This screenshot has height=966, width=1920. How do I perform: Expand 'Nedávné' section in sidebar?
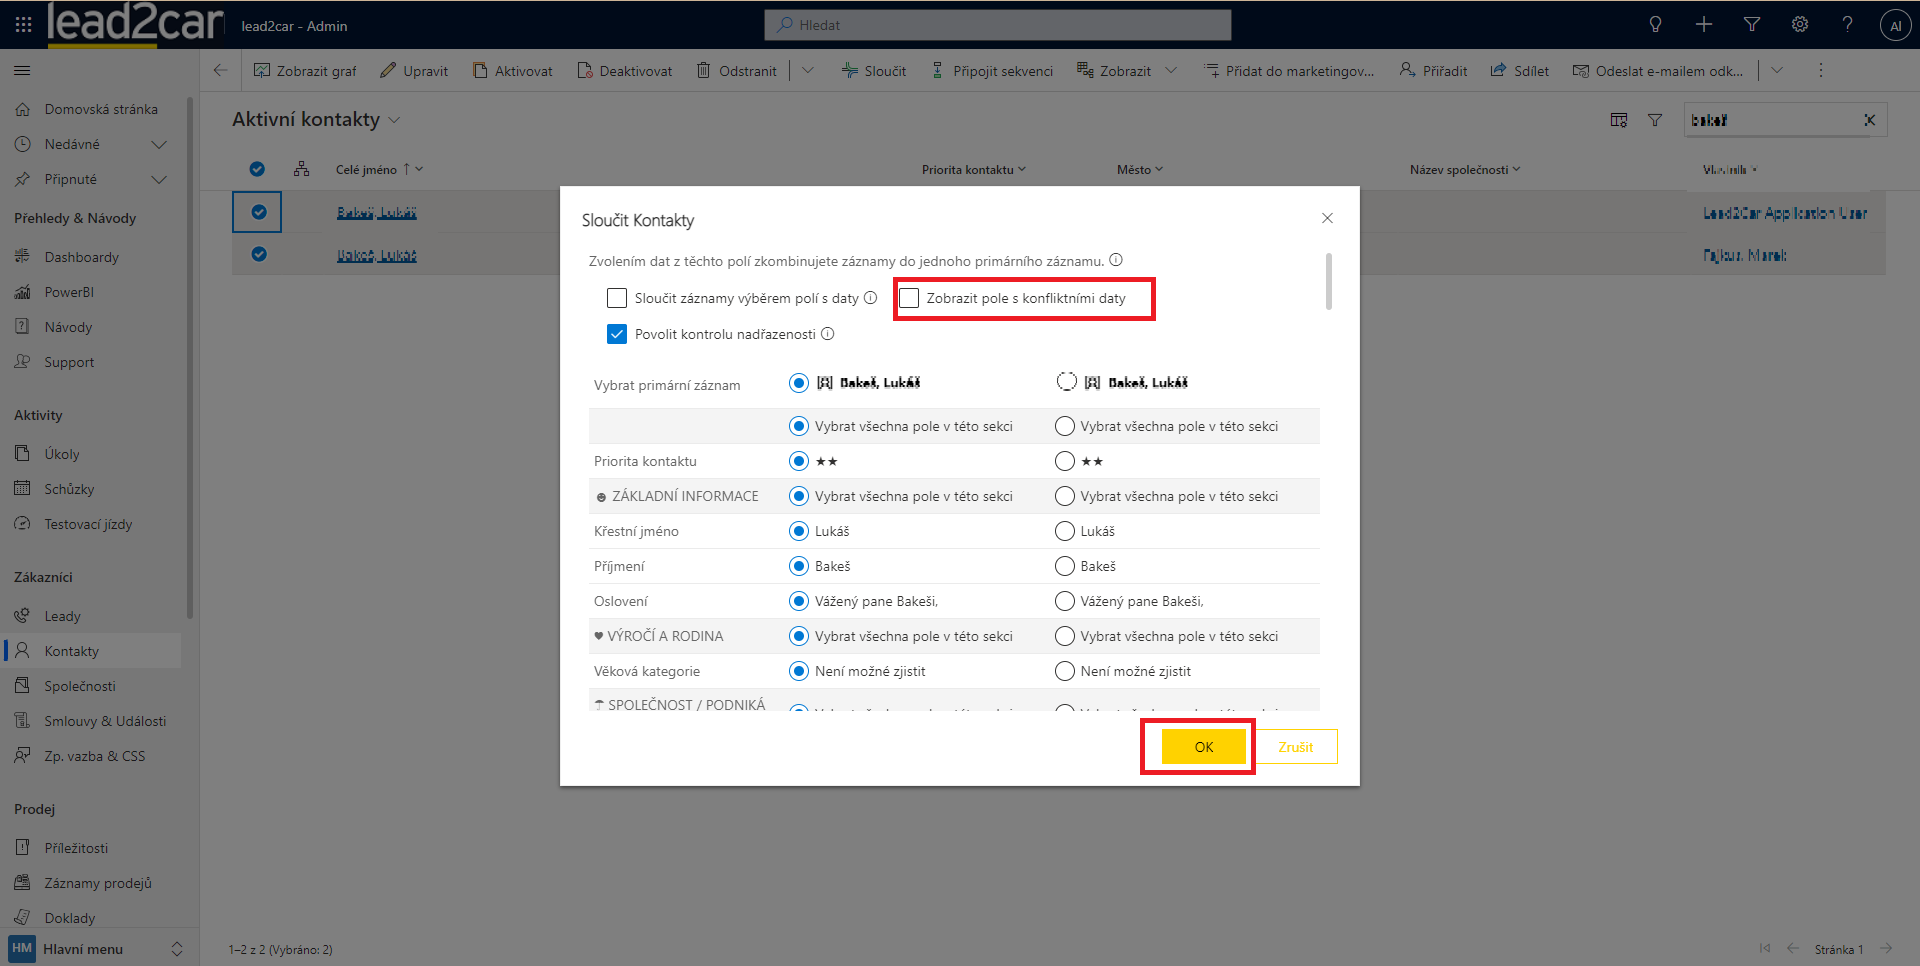point(158,145)
